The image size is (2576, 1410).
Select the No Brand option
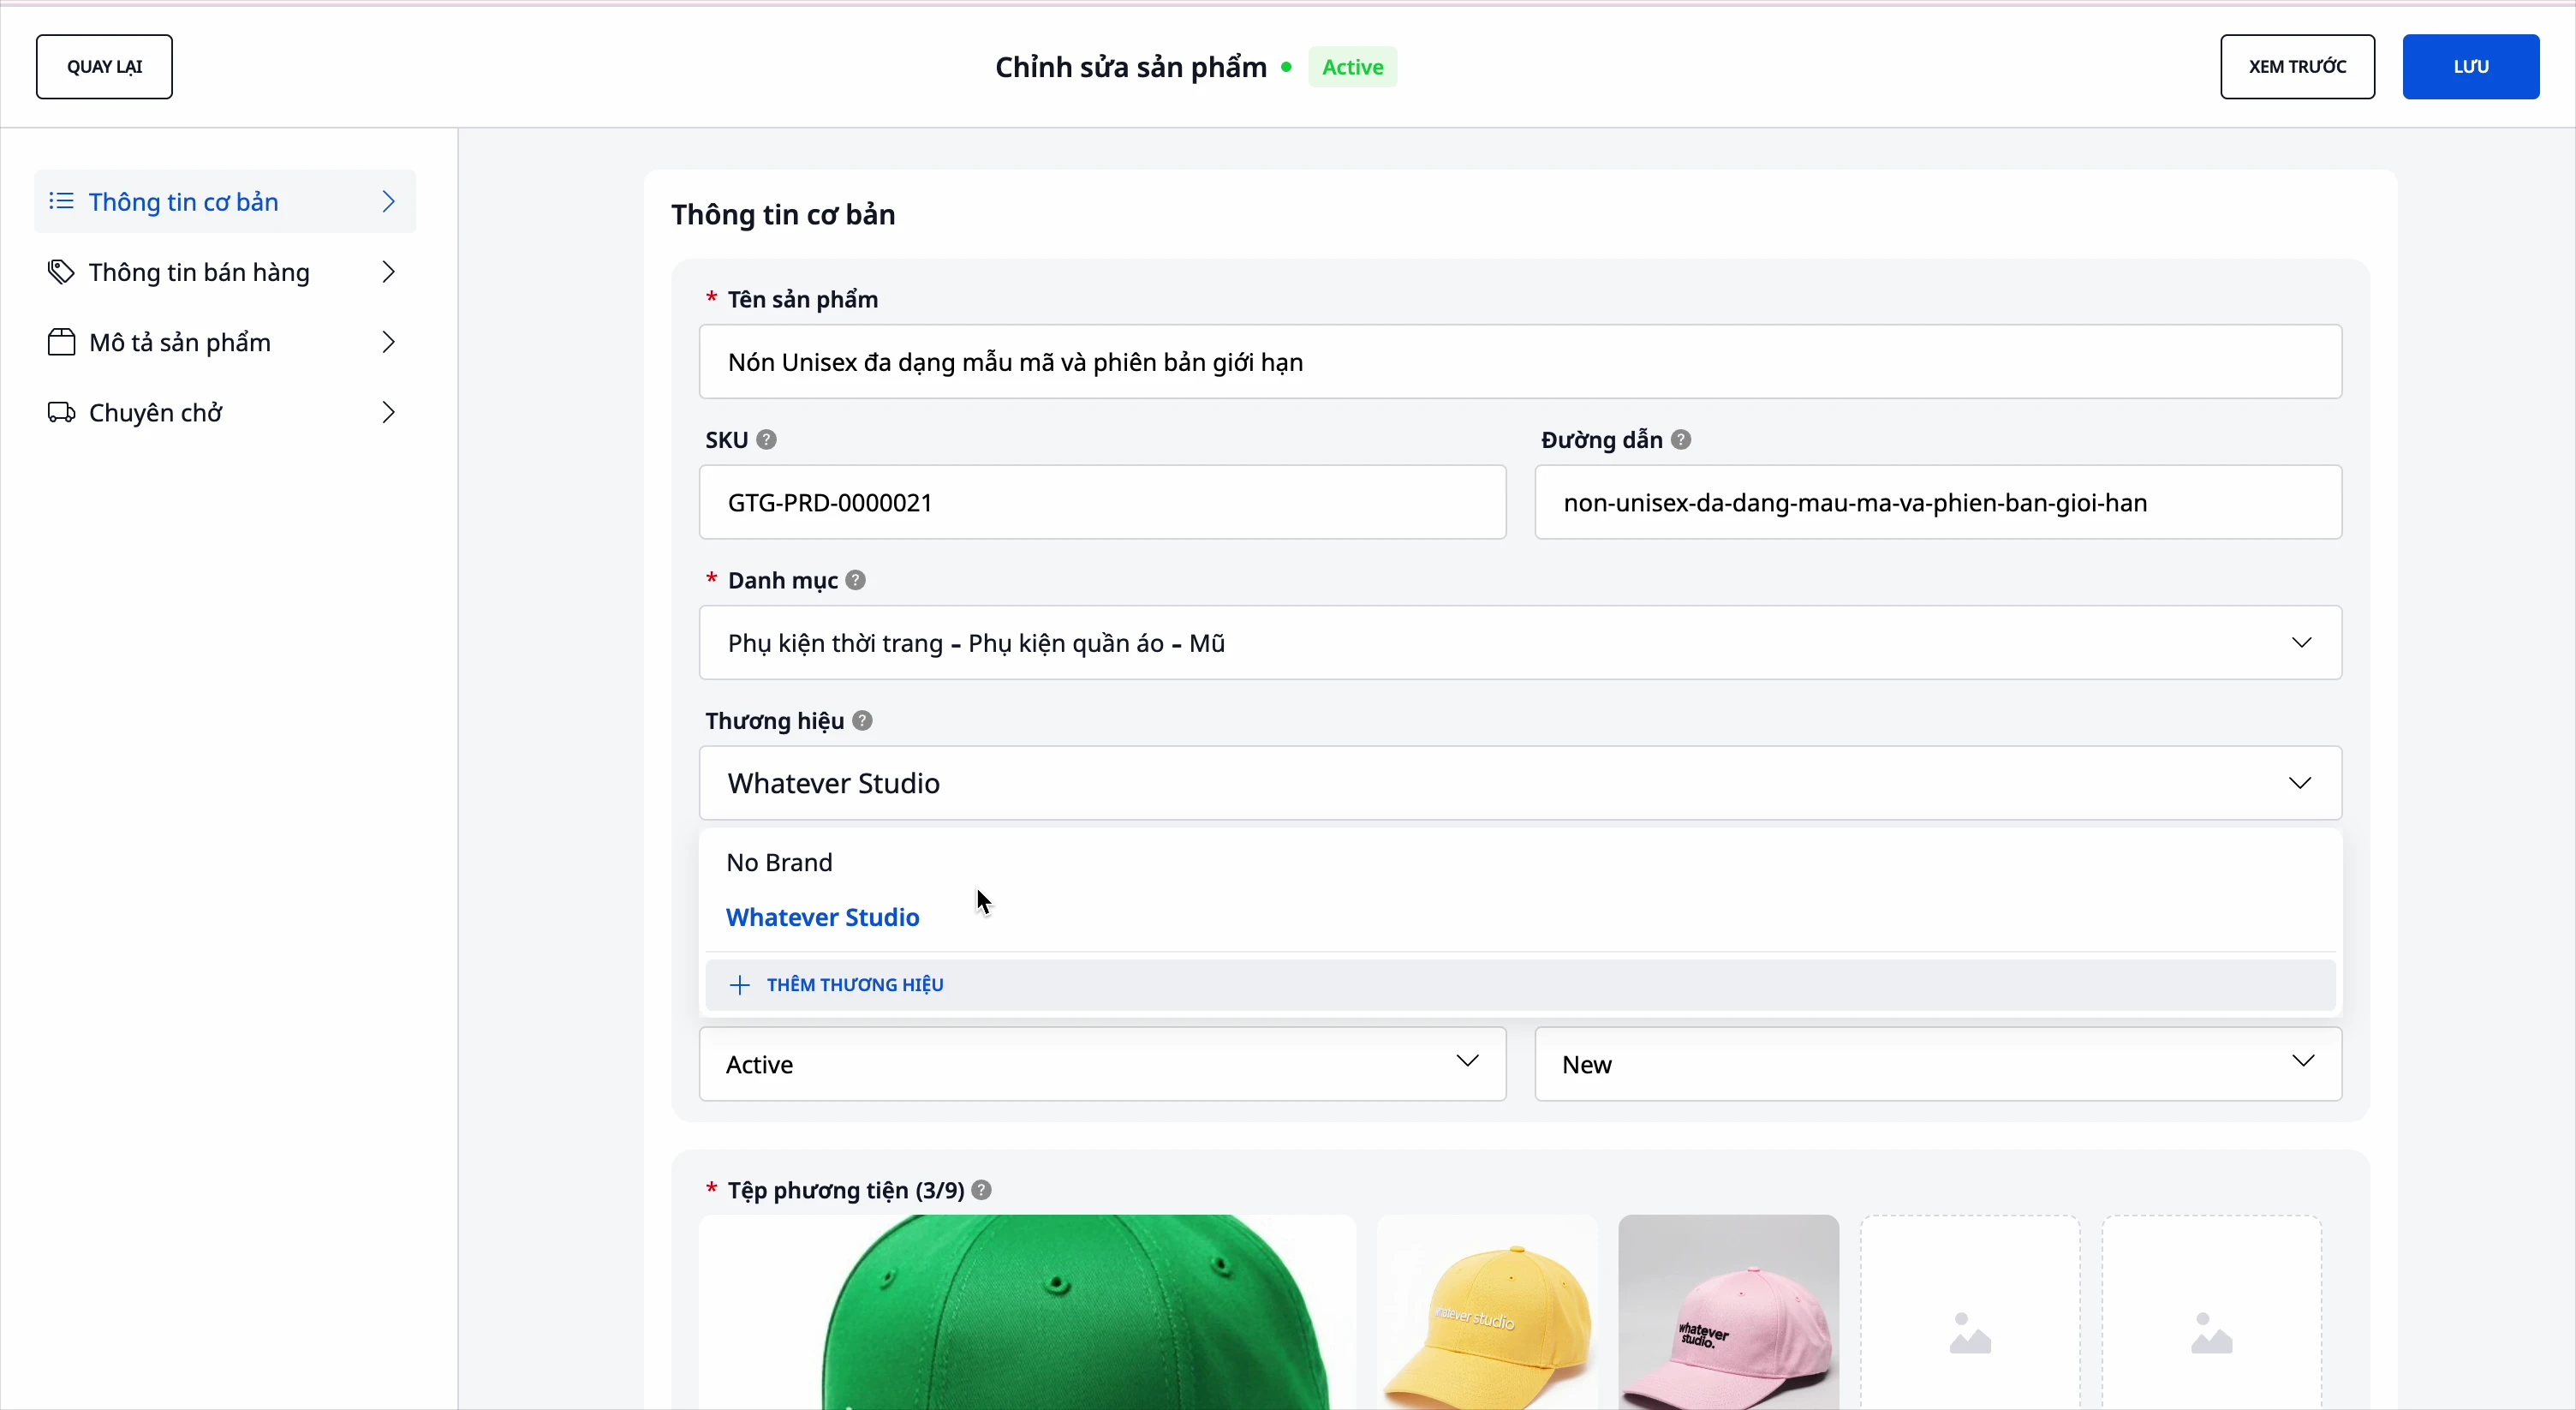tap(780, 863)
